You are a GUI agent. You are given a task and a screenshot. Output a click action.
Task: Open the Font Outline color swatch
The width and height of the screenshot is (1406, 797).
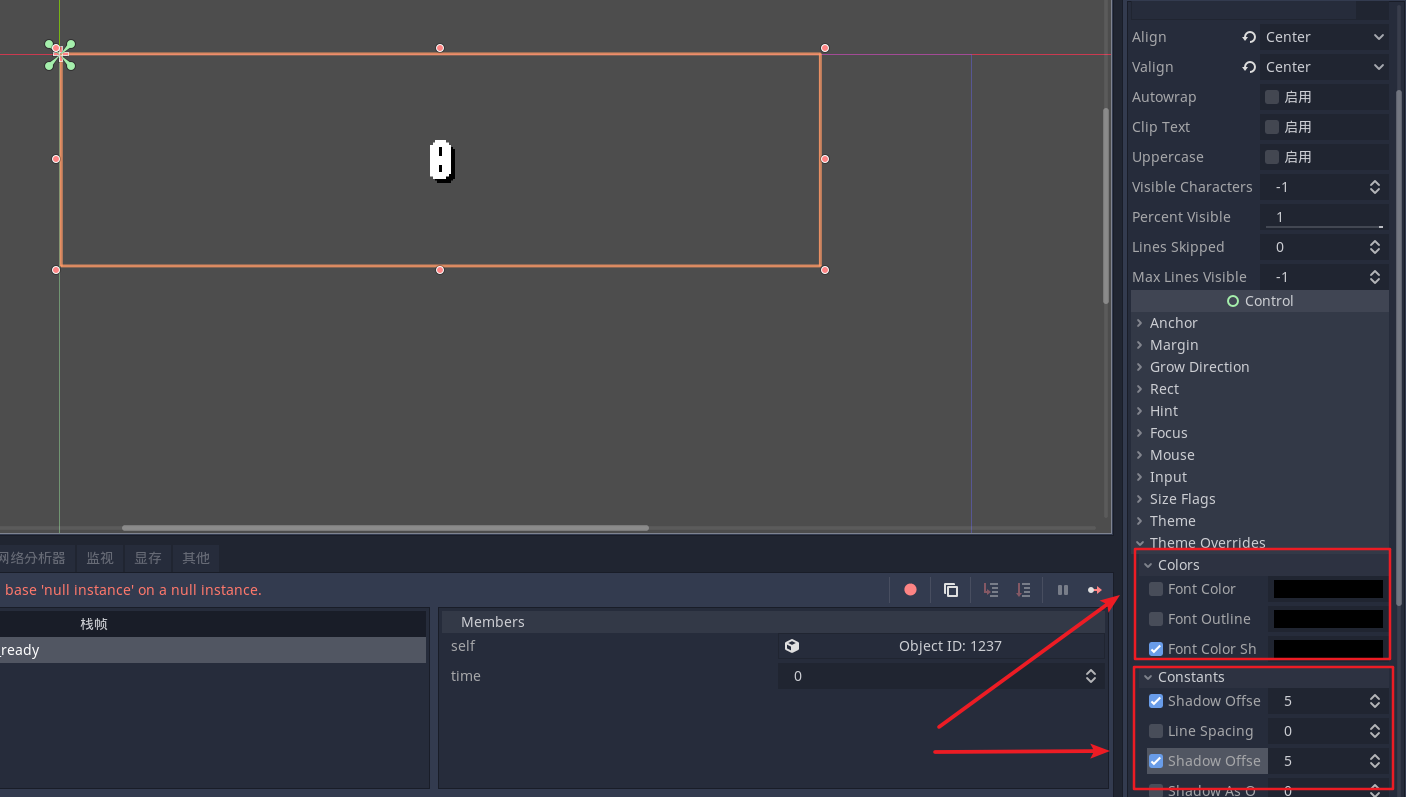click(x=1328, y=619)
